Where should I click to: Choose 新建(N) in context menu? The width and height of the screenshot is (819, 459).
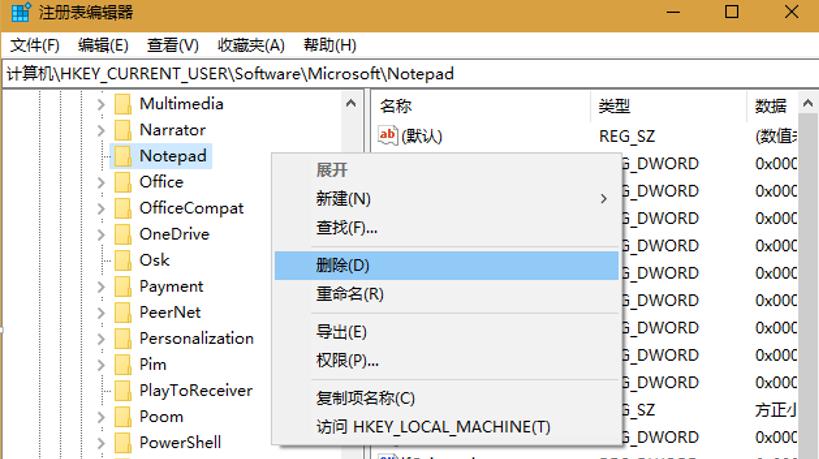(447, 199)
